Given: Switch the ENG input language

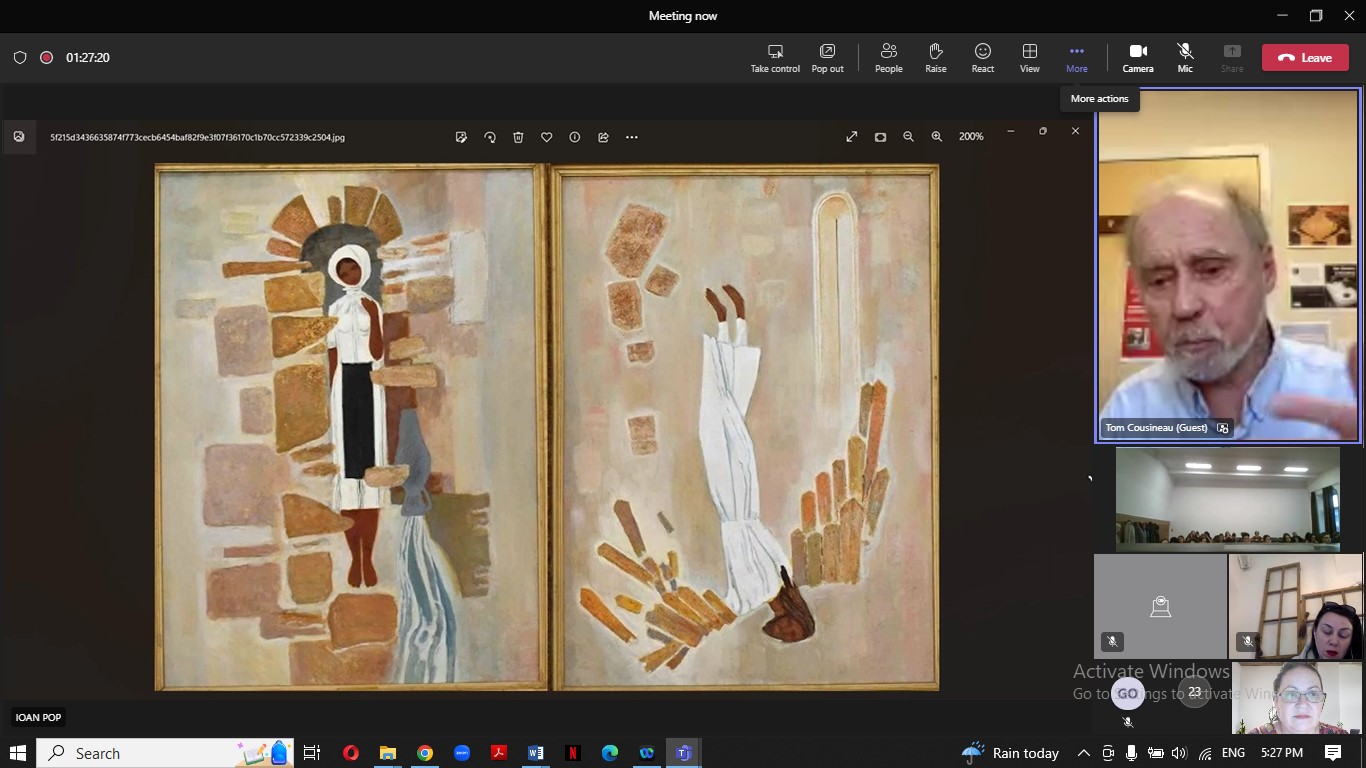Looking at the screenshot, I should (x=1233, y=753).
